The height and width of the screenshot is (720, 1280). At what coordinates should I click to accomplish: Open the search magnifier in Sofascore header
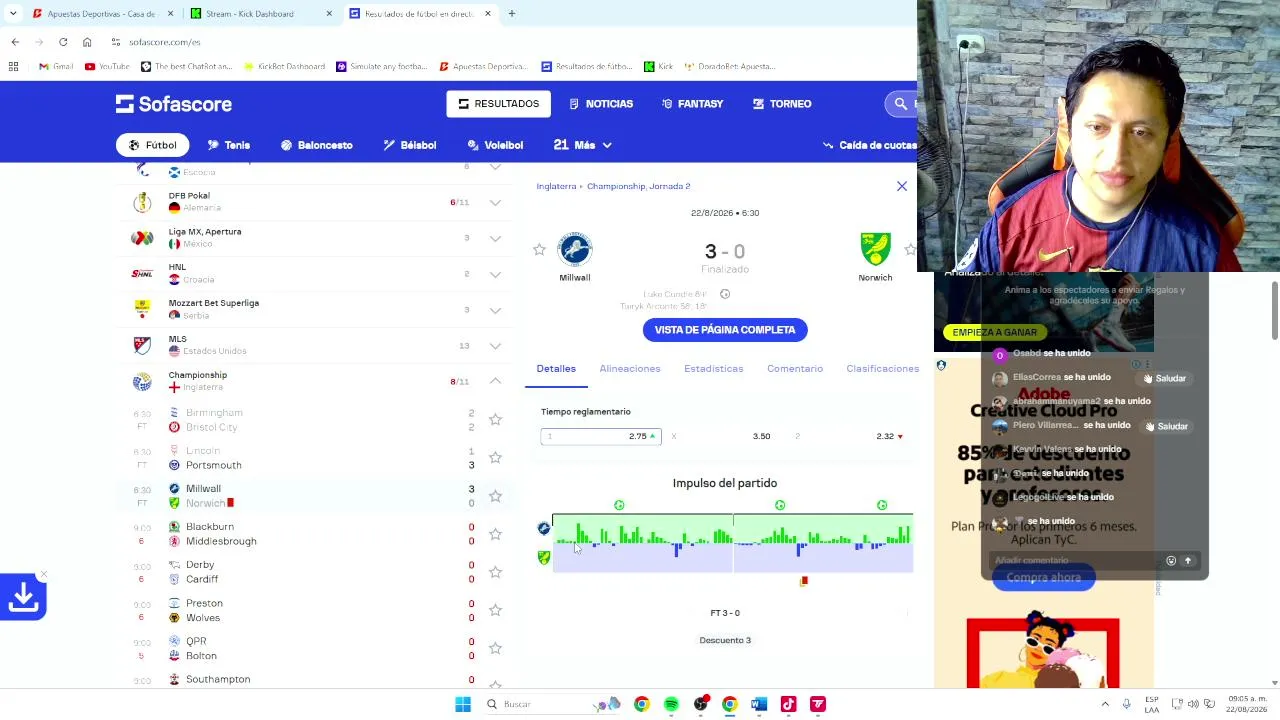click(x=901, y=104)
